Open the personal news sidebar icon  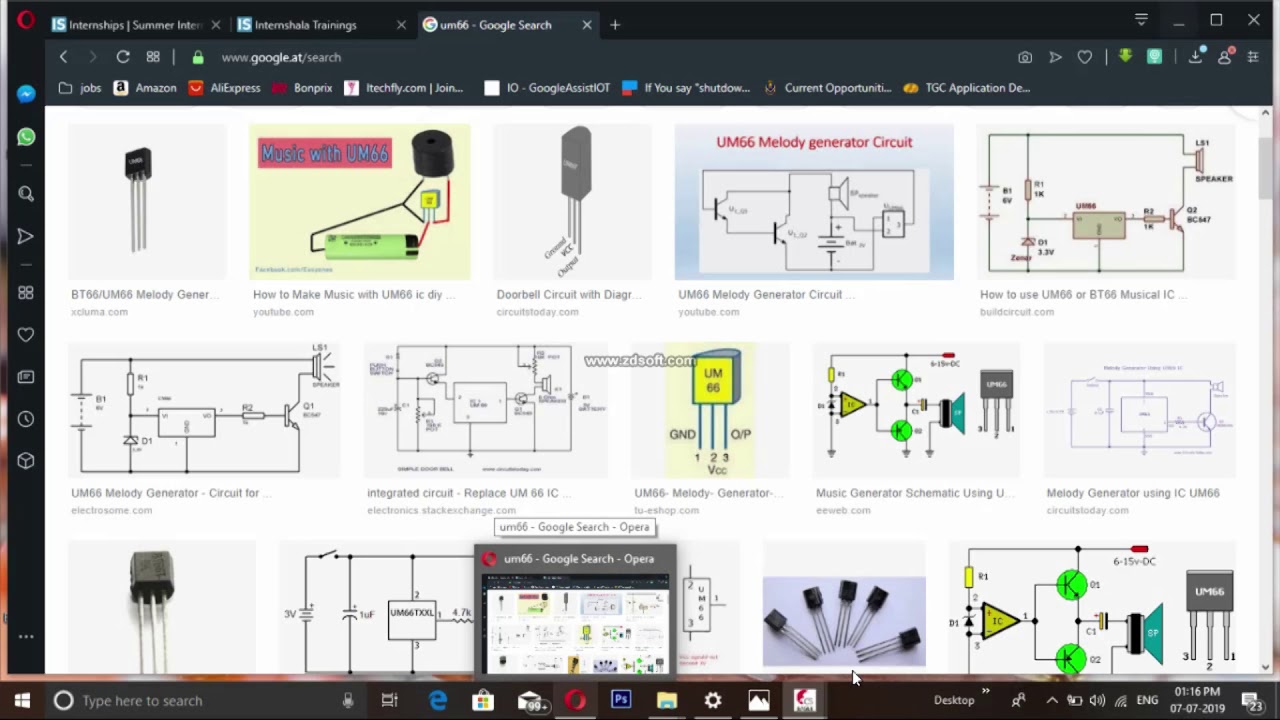coord(26,377)
